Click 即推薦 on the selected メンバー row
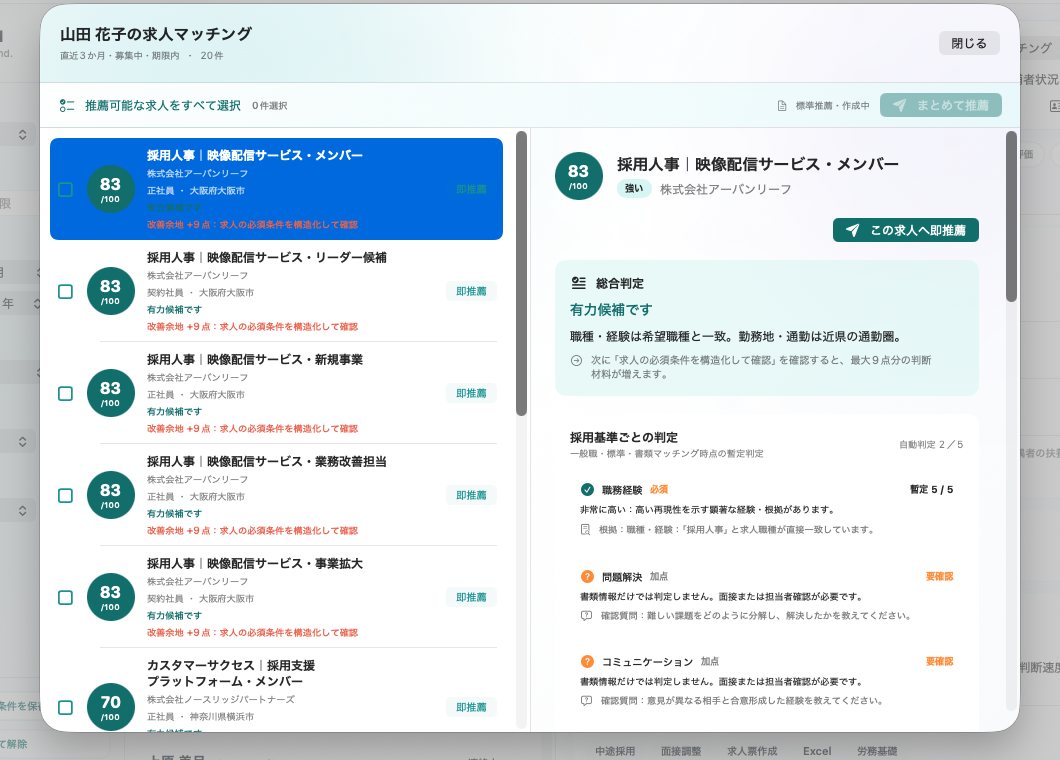 [471, 189]
